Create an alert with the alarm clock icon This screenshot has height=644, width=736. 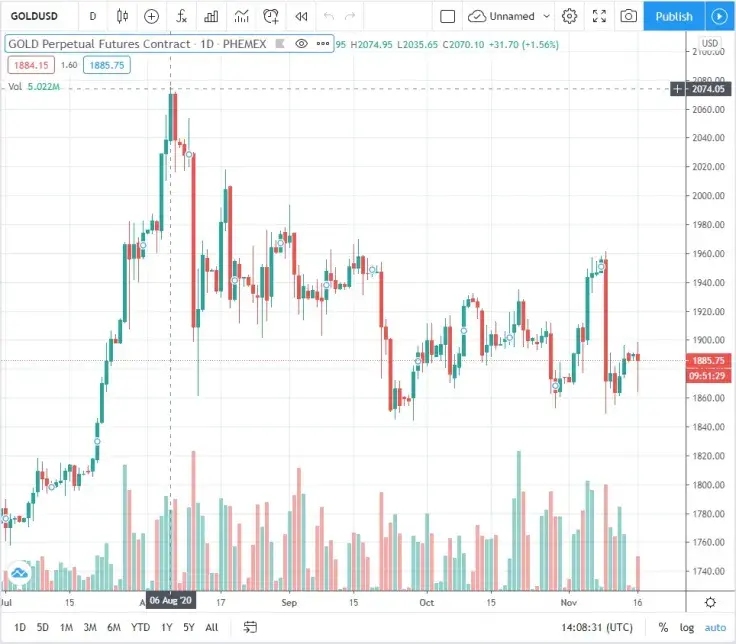(271, 16)
